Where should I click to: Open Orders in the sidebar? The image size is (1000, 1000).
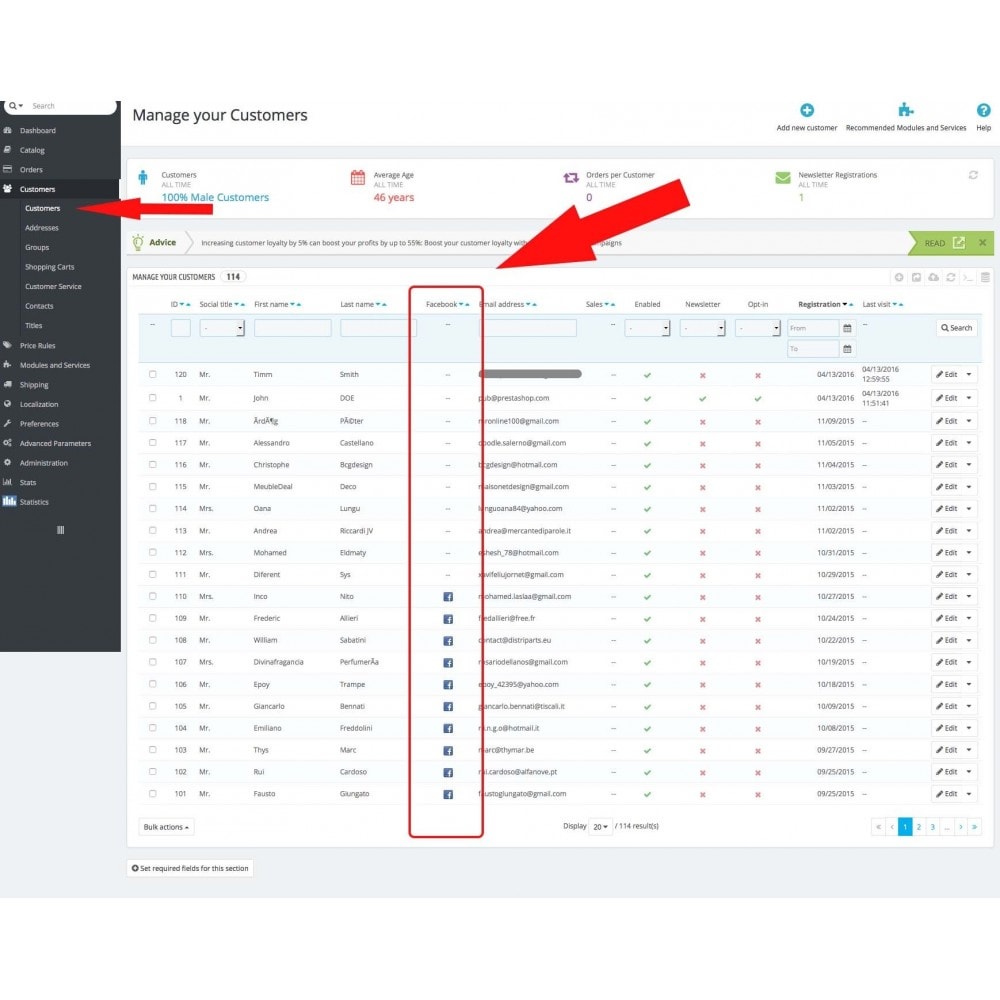click(x=31, y=170)
